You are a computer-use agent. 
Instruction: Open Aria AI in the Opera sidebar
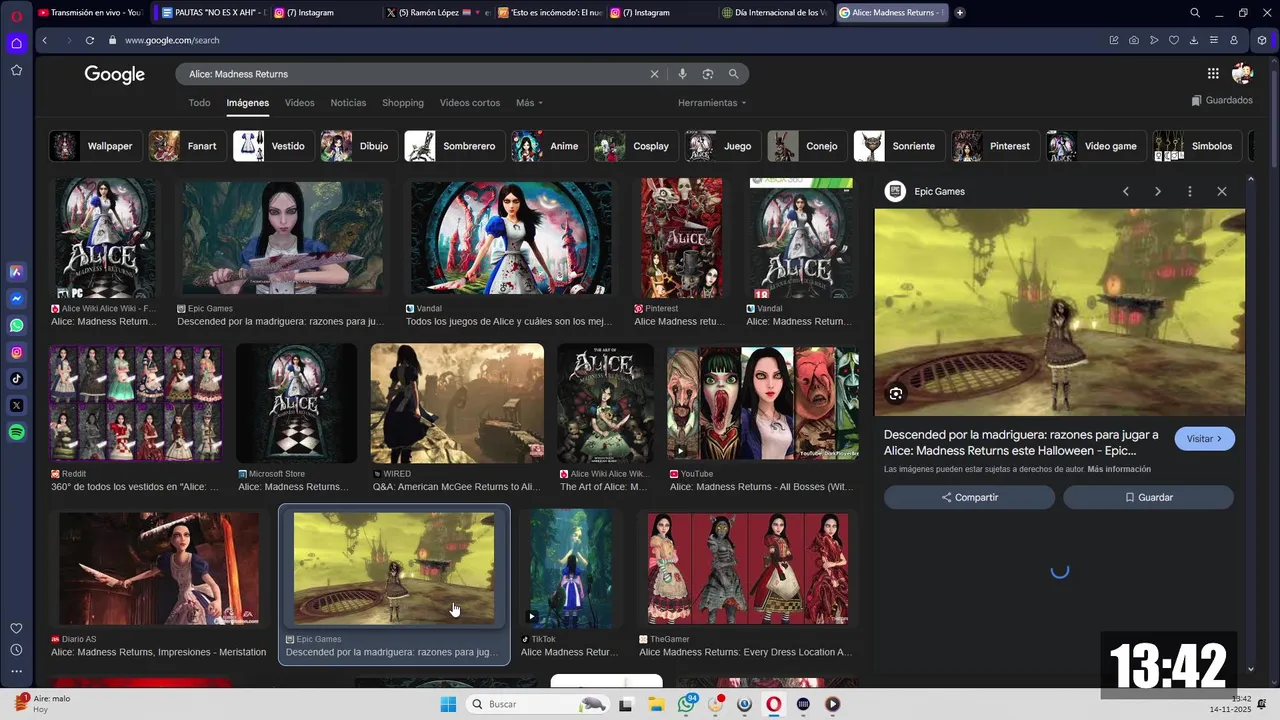pyautogui.click(x=17, y=272)
